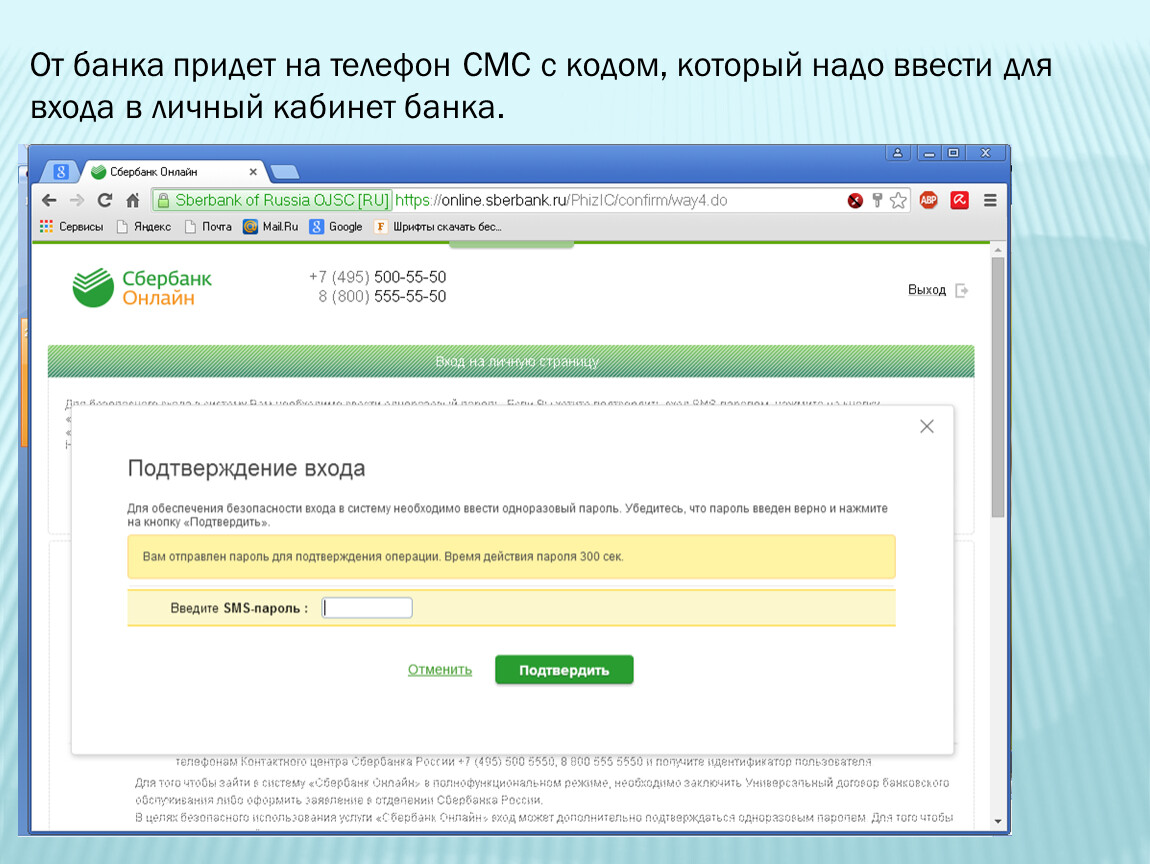Click the page scrollbar thumb
Viewport: 1150px width, 864px height.
pos(997,387)
